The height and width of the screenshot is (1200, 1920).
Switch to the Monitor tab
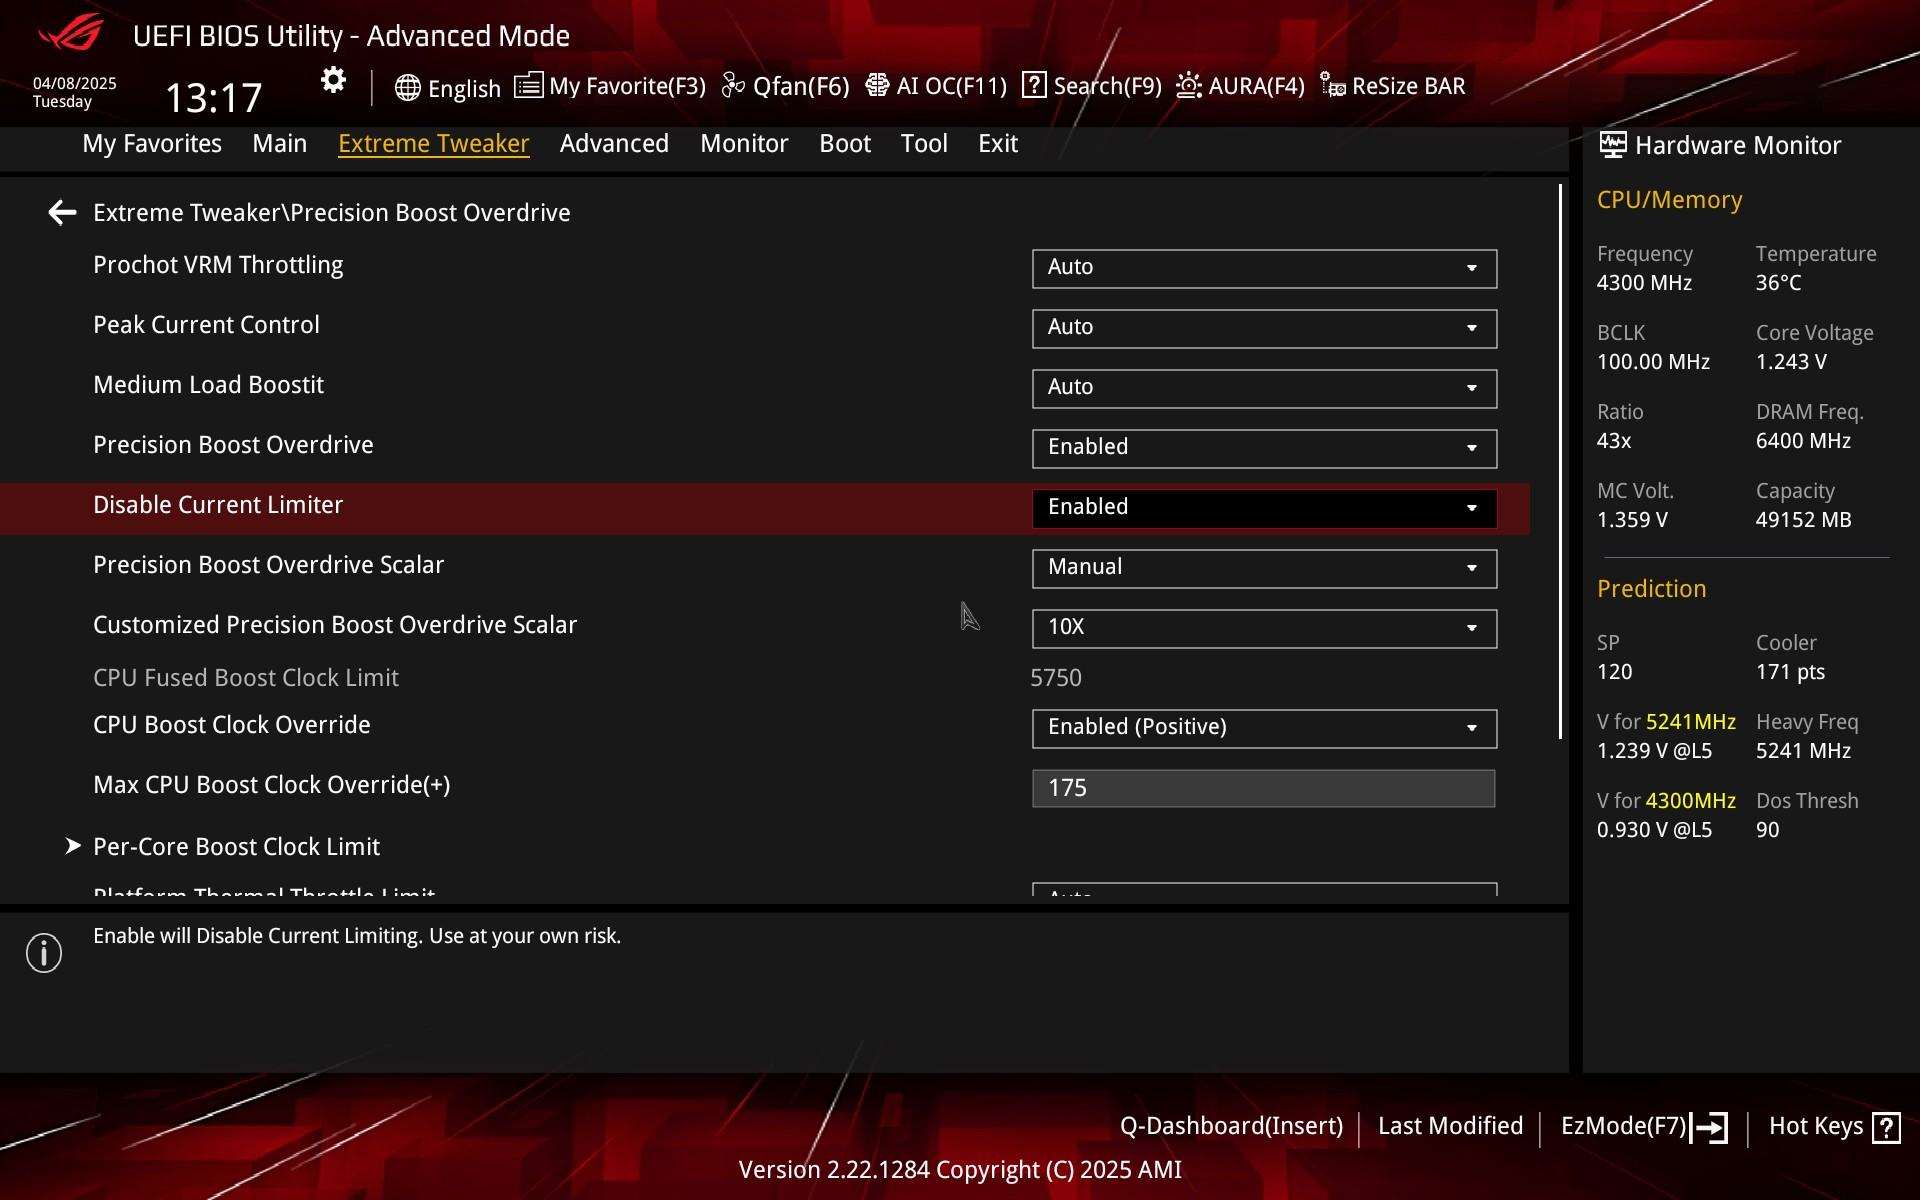[x=744, y=144]
